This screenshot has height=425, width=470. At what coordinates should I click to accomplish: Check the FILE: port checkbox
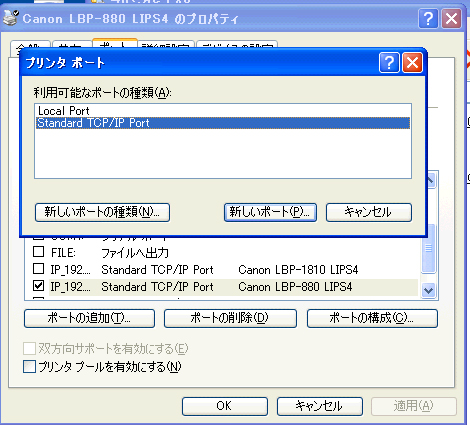tap(39, 251)
